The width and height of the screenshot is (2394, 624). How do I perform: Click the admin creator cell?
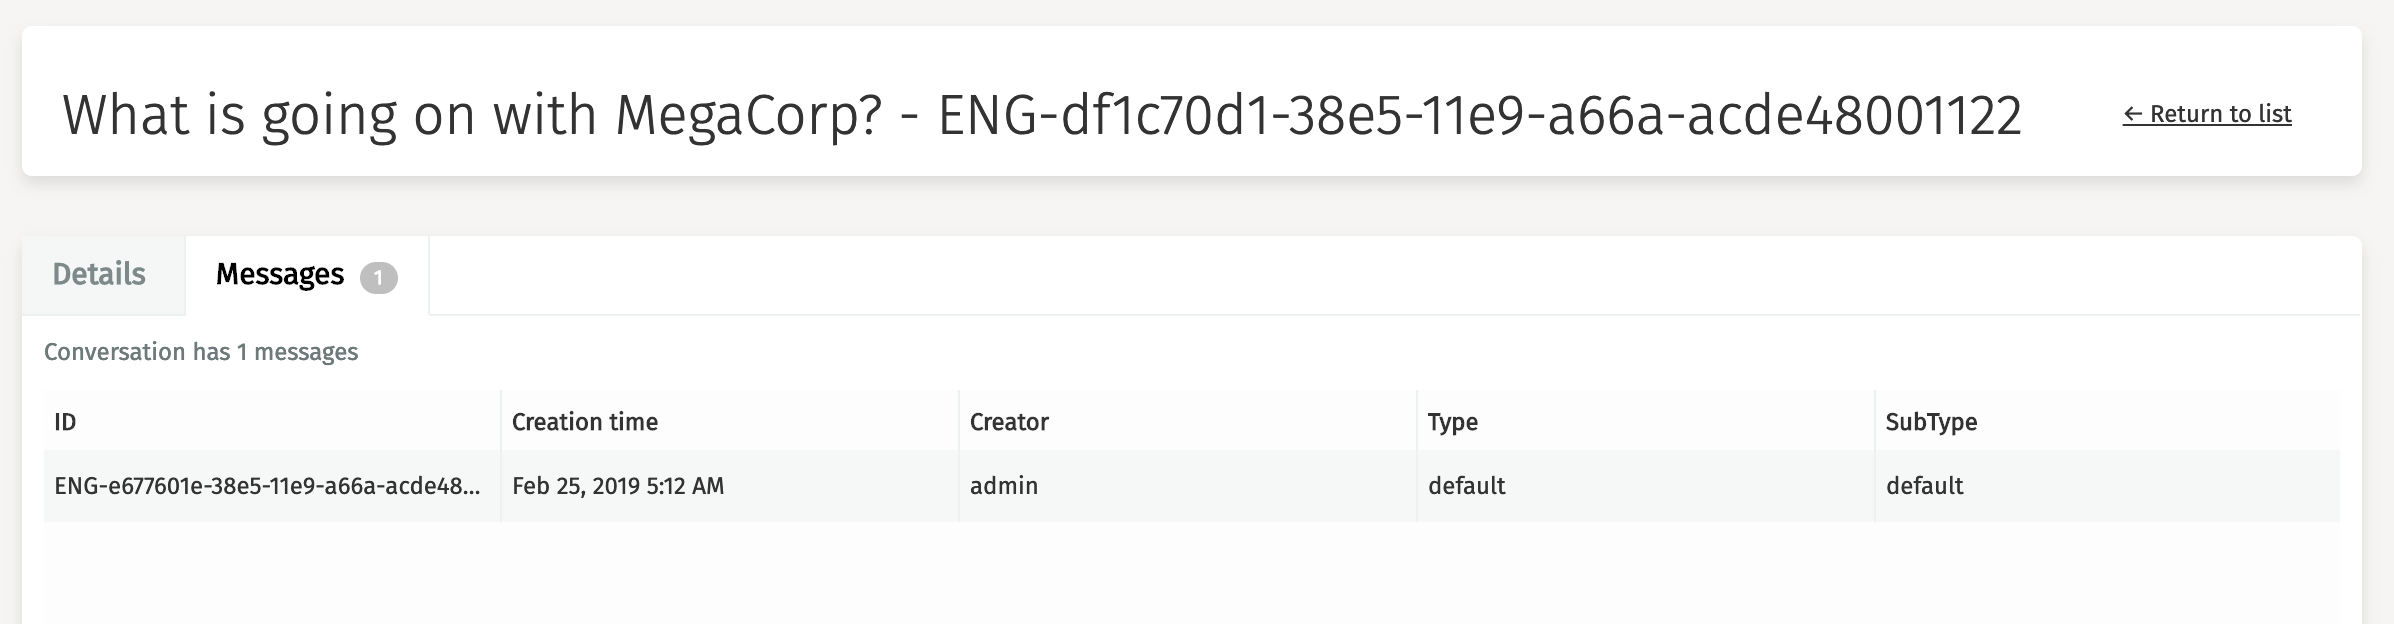[x=1004, y=486]
